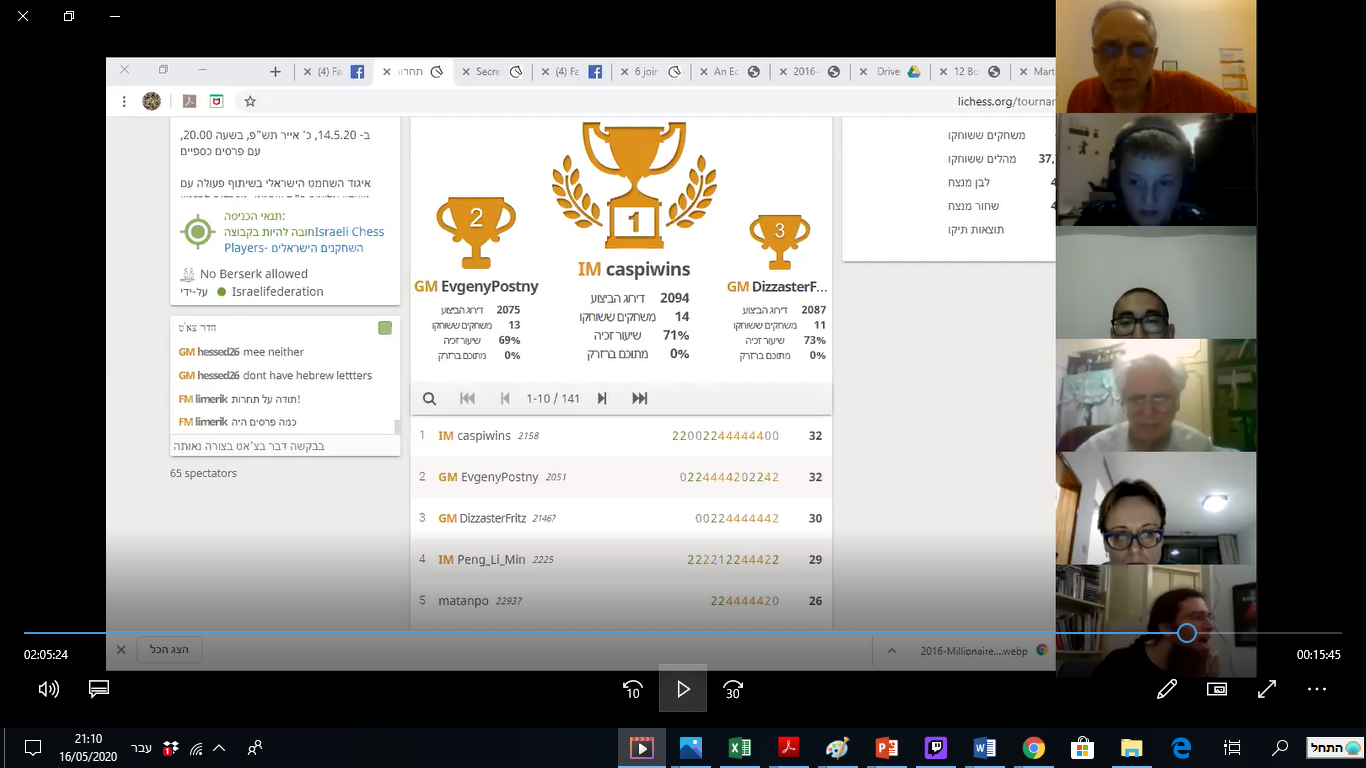Switch to the An Ec tab

coord(730,71)
